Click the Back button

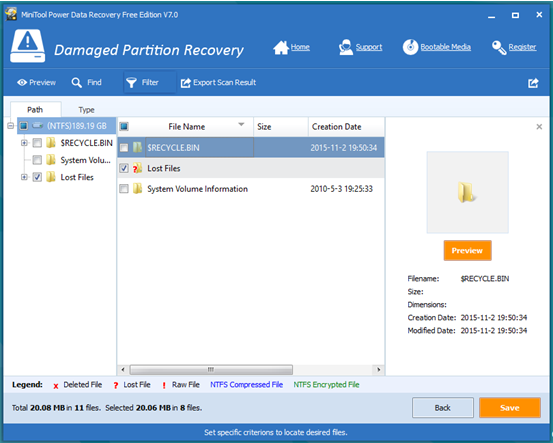(443, 408)
